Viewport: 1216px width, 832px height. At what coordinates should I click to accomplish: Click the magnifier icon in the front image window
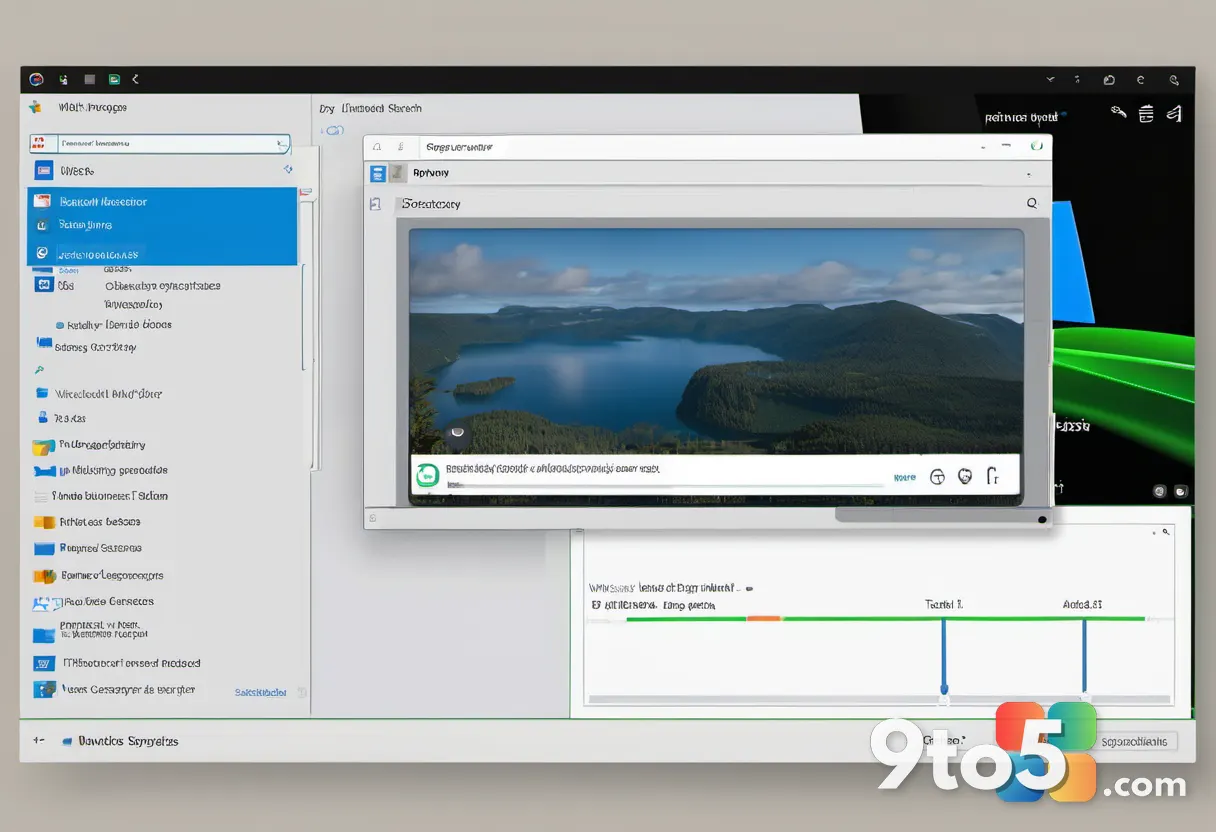(1032, 203)
